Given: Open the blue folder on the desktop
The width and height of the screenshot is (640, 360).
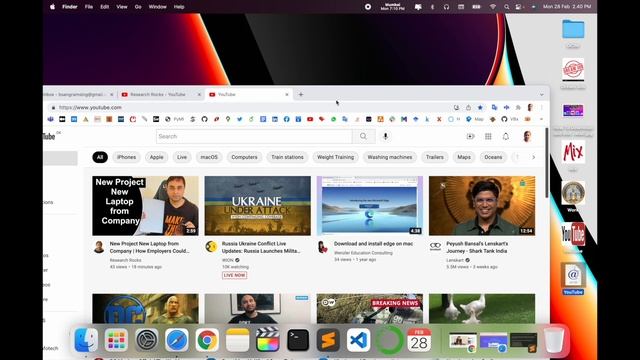Looking at the screenshot, I should coord(573,29).
